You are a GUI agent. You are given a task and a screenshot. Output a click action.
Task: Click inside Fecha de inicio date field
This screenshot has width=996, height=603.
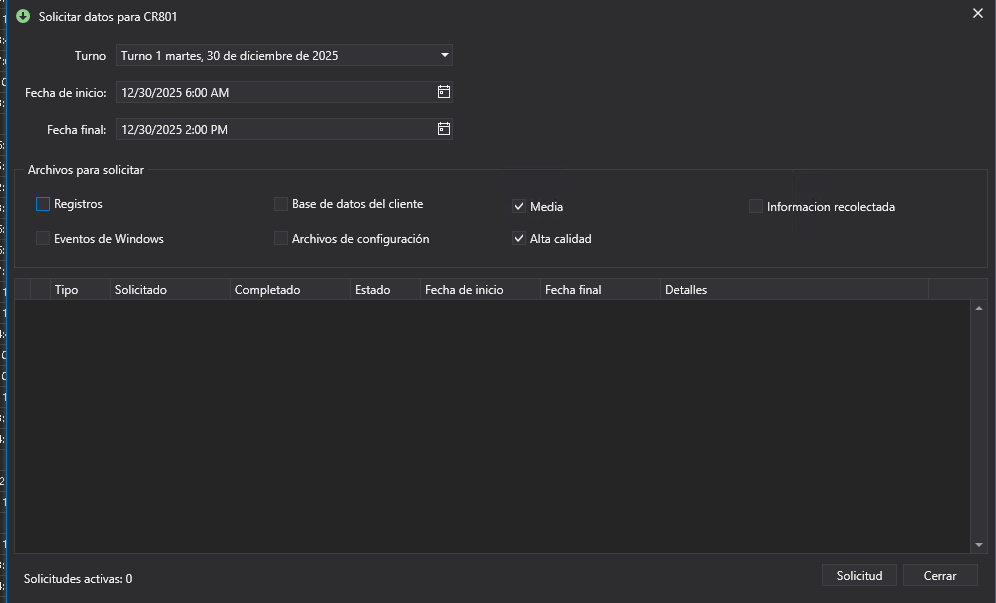coord(270,92)
